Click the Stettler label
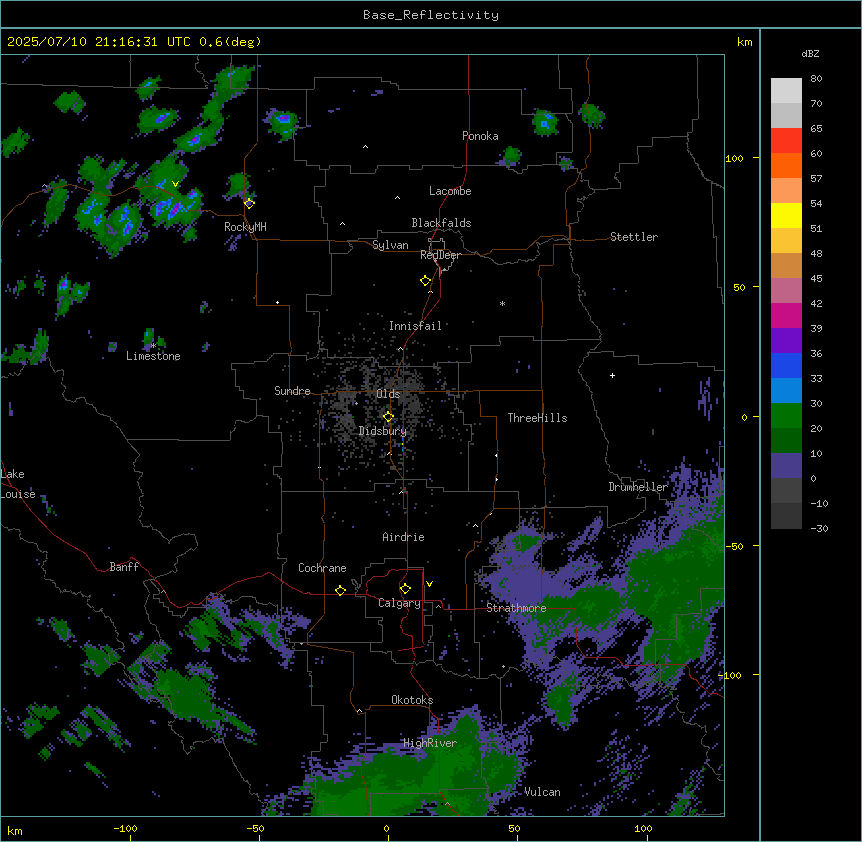Viewport: 862px width, 842px height. [634, 237]
